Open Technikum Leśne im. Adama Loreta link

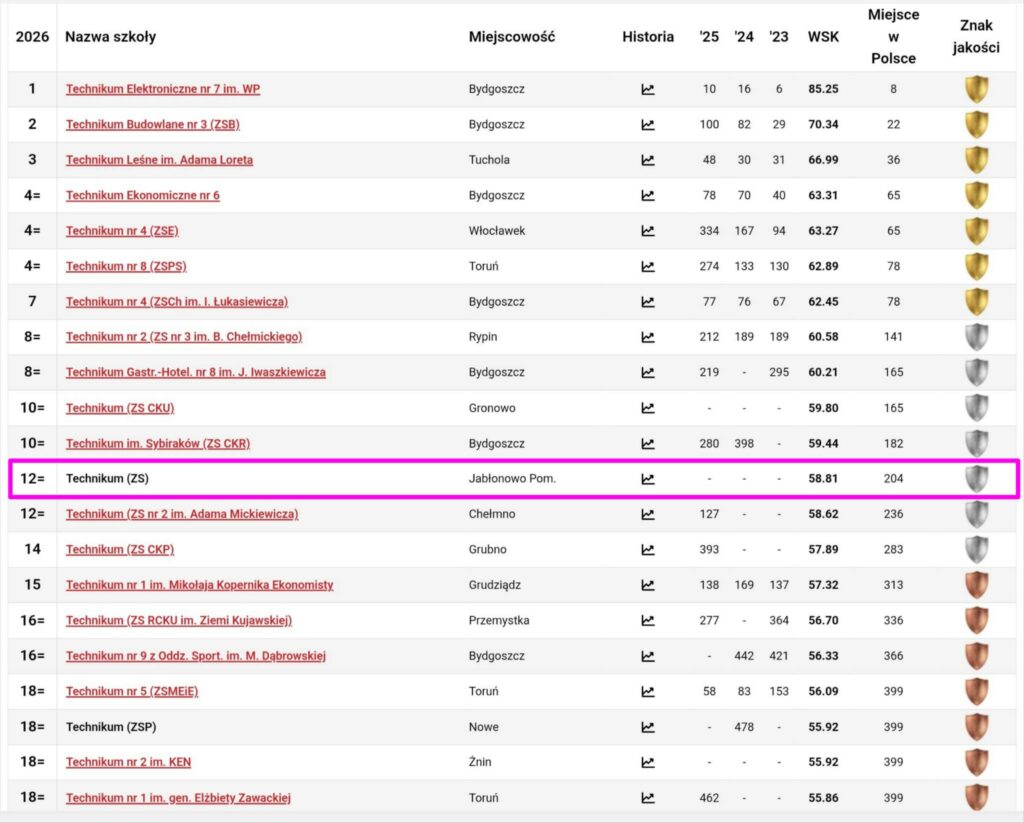pos(159,160)
